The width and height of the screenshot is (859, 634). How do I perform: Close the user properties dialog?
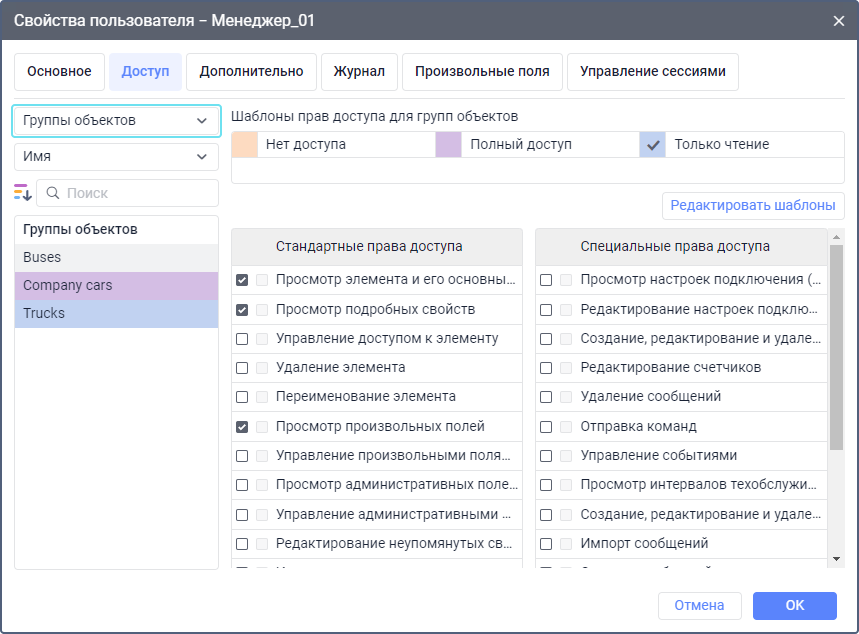click(838, 20)
